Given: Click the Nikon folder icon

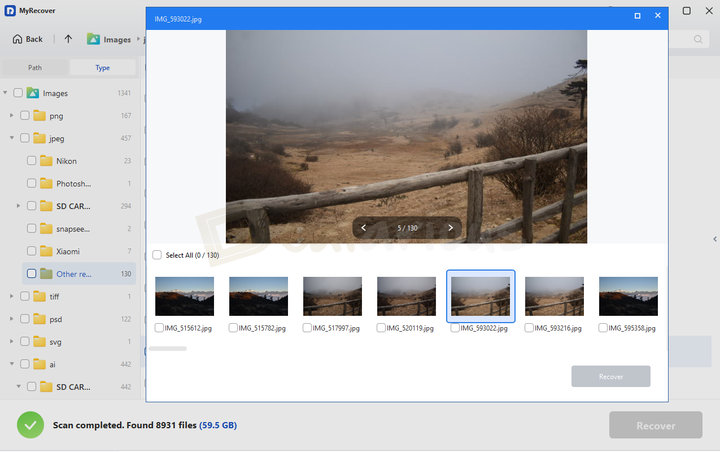Looking at the screenshot, I should tap(46, 160).
